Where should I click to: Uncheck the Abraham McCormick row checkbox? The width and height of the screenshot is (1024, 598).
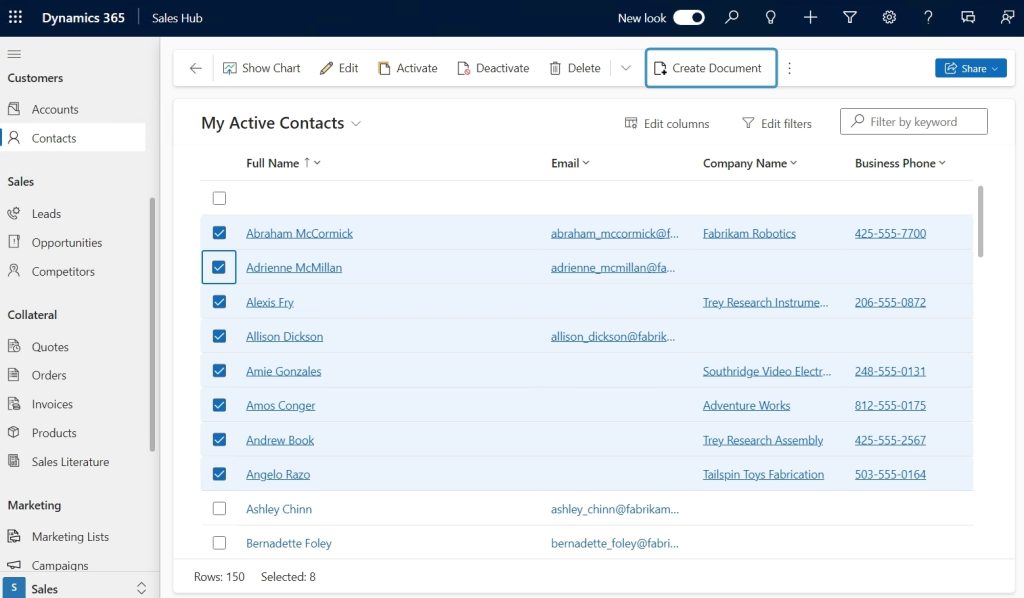click(219, 233)
